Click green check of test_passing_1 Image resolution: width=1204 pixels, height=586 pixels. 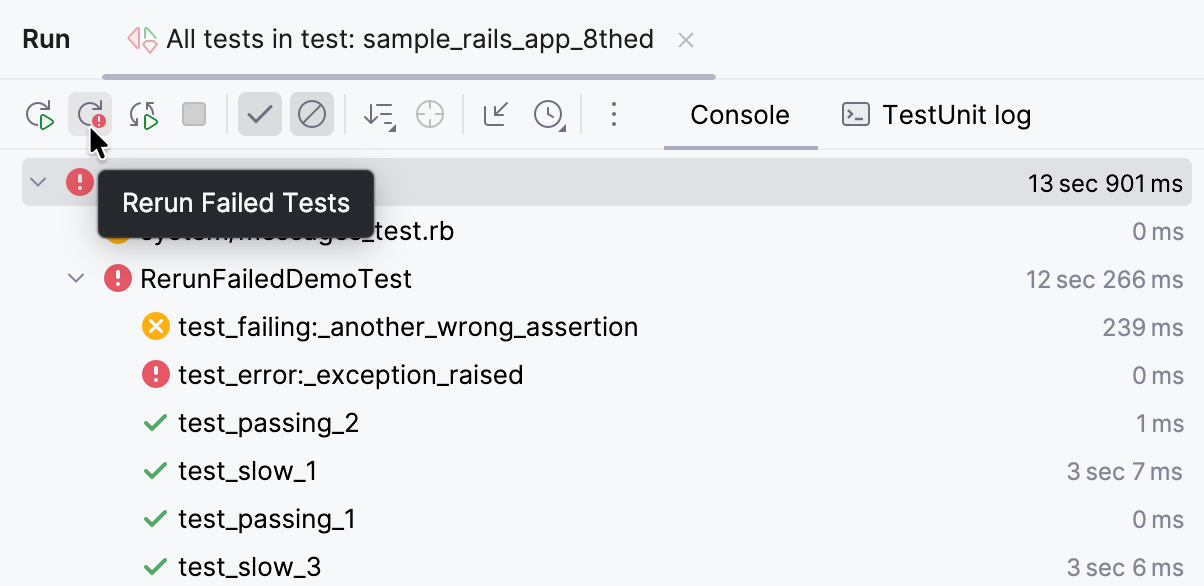[x=155, y=519]
